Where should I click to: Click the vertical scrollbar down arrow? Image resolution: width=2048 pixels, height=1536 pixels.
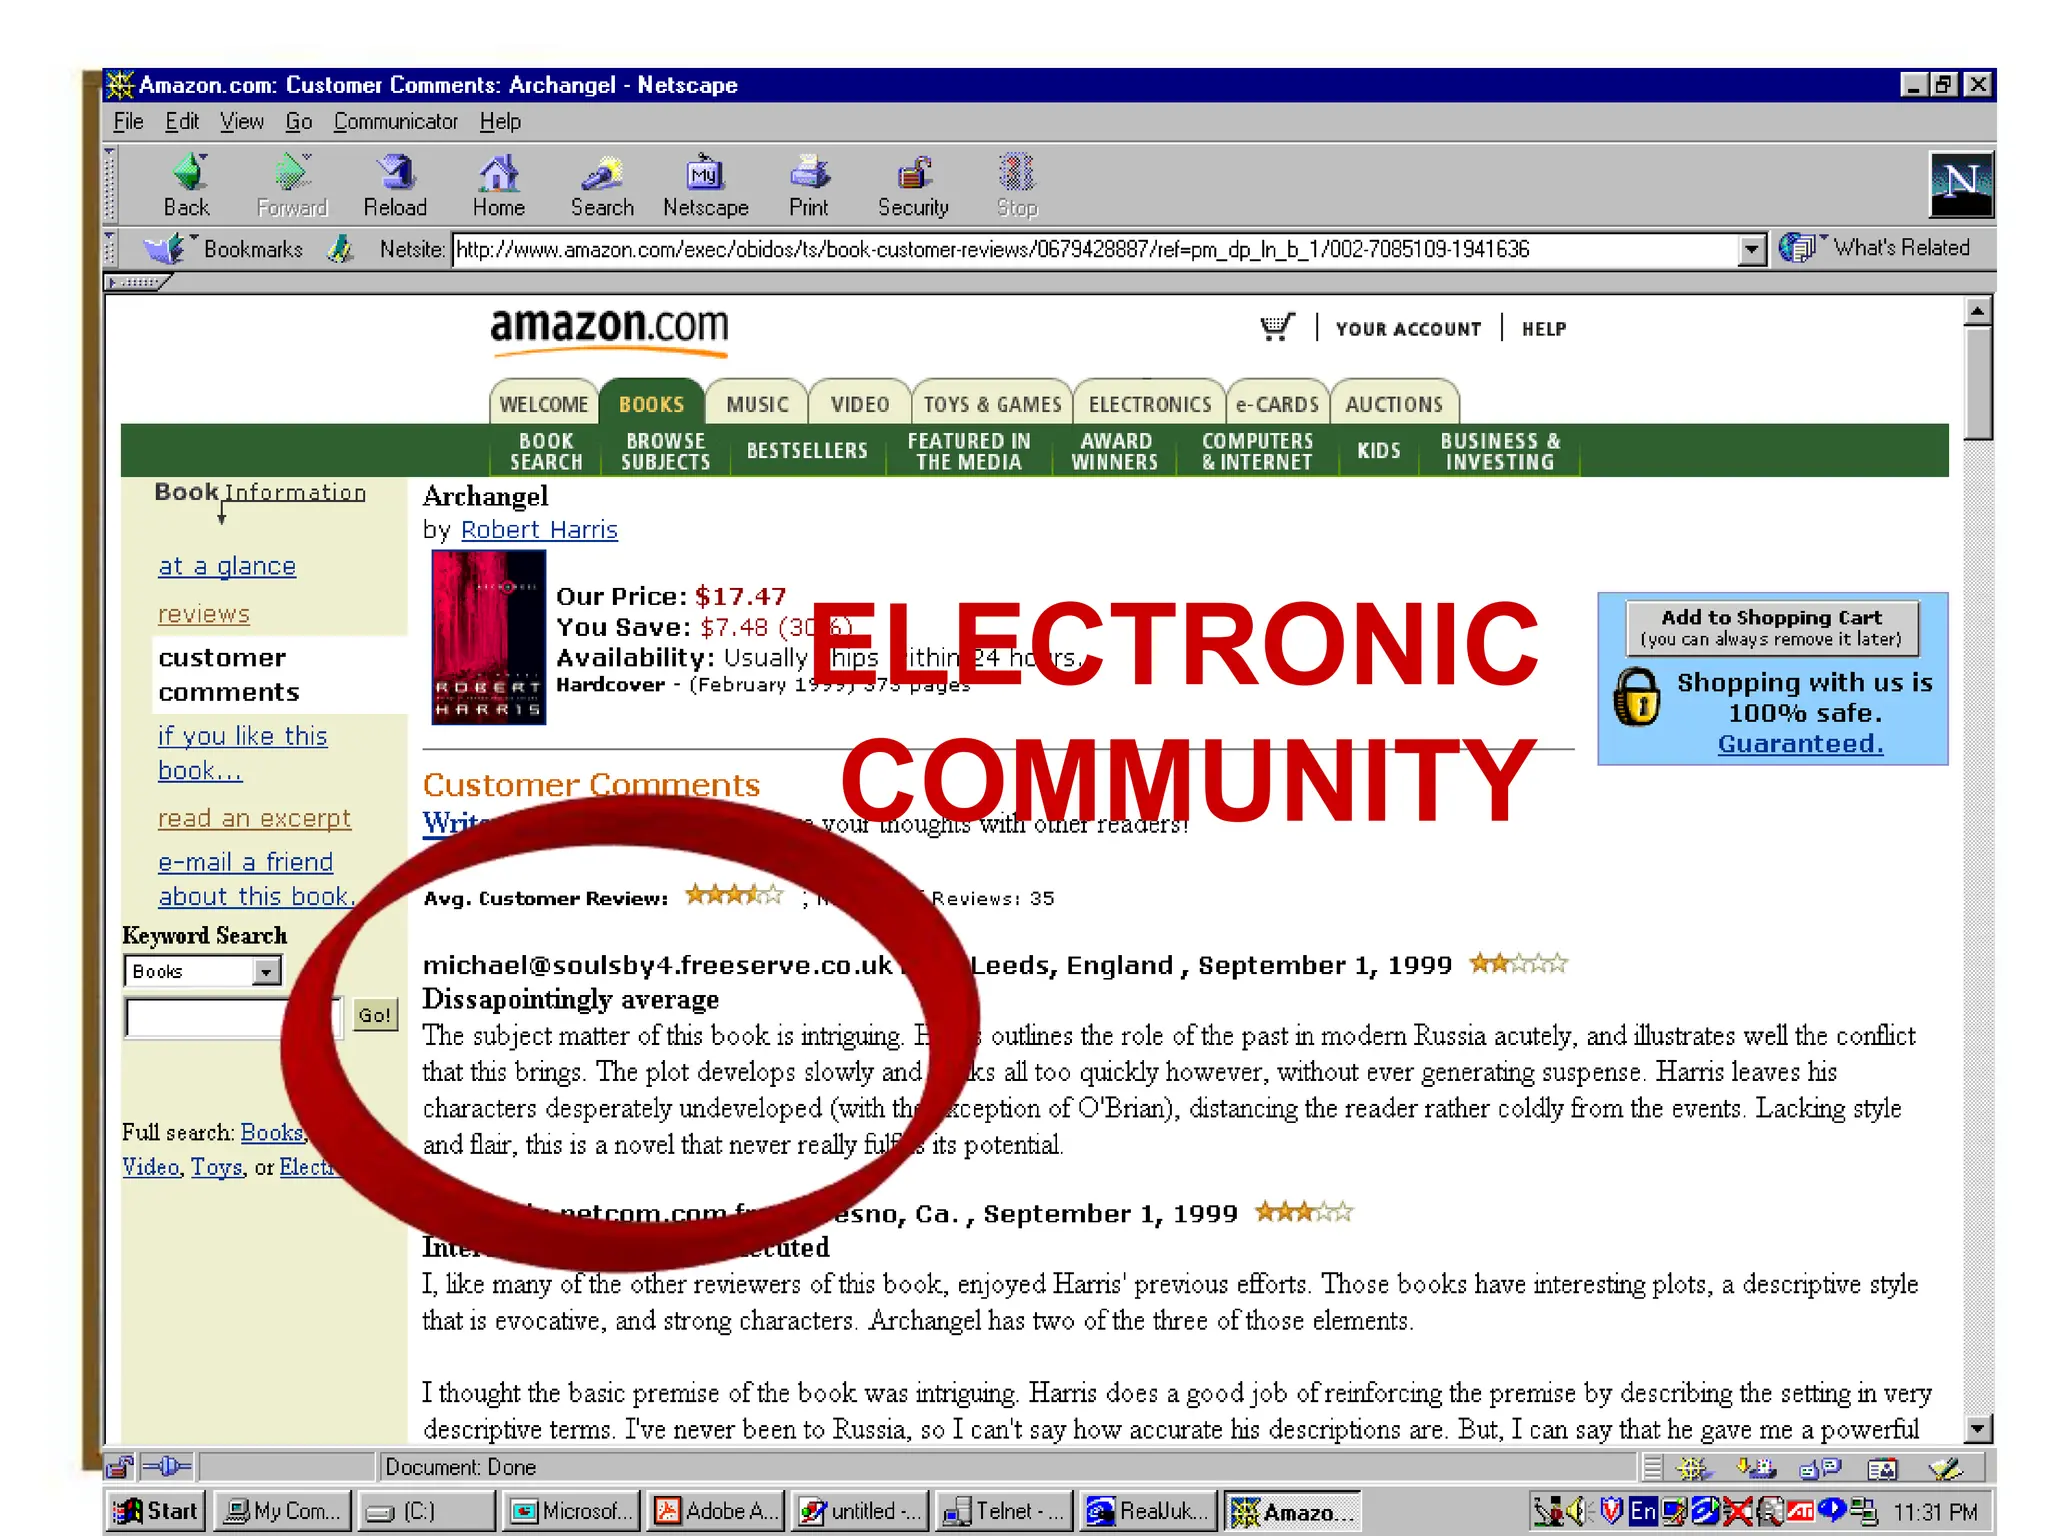click(x=1976, y=1428)
